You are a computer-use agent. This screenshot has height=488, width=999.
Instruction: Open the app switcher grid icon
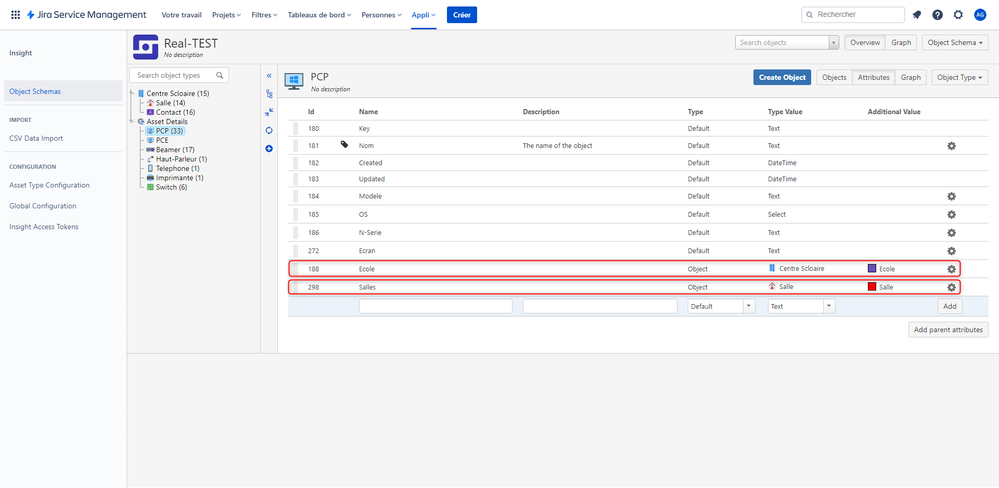click(15, 15)
